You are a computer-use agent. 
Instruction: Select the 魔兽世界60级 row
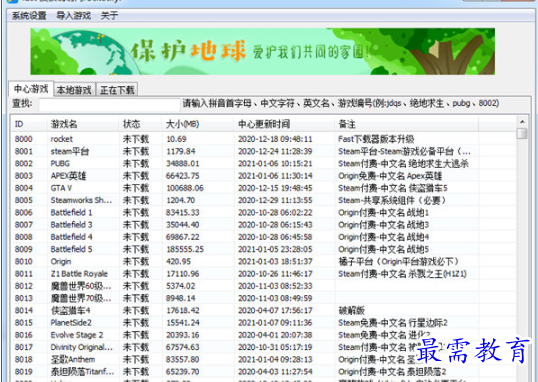click(x=264, y=286)
